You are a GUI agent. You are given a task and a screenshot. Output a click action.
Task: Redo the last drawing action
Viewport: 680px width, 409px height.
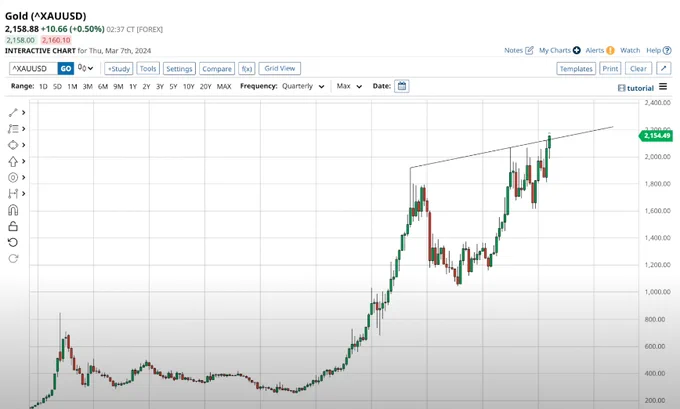tap(13, 258)
